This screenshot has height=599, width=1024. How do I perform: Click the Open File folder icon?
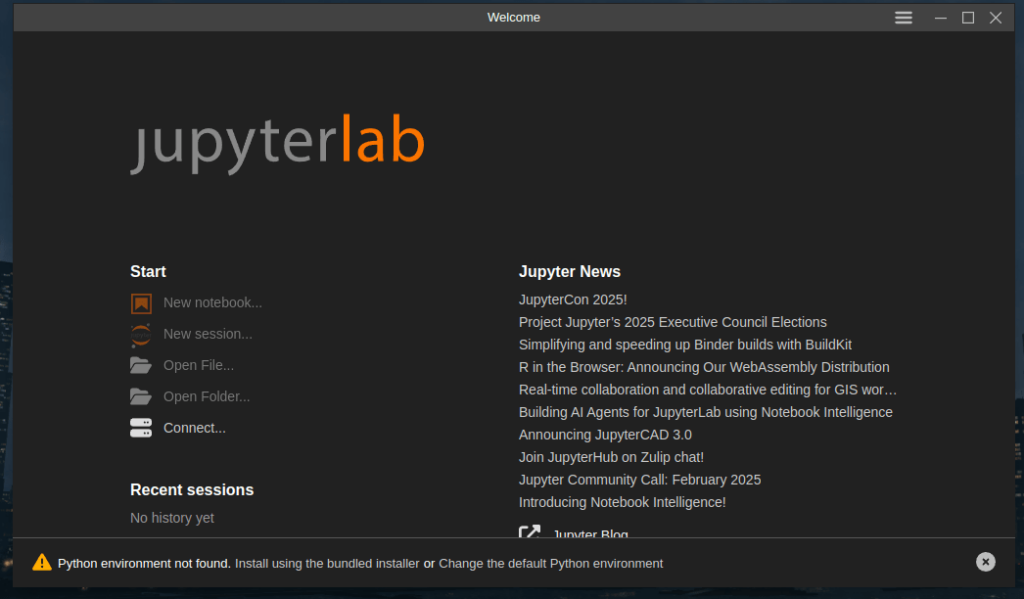coord(141,366)
